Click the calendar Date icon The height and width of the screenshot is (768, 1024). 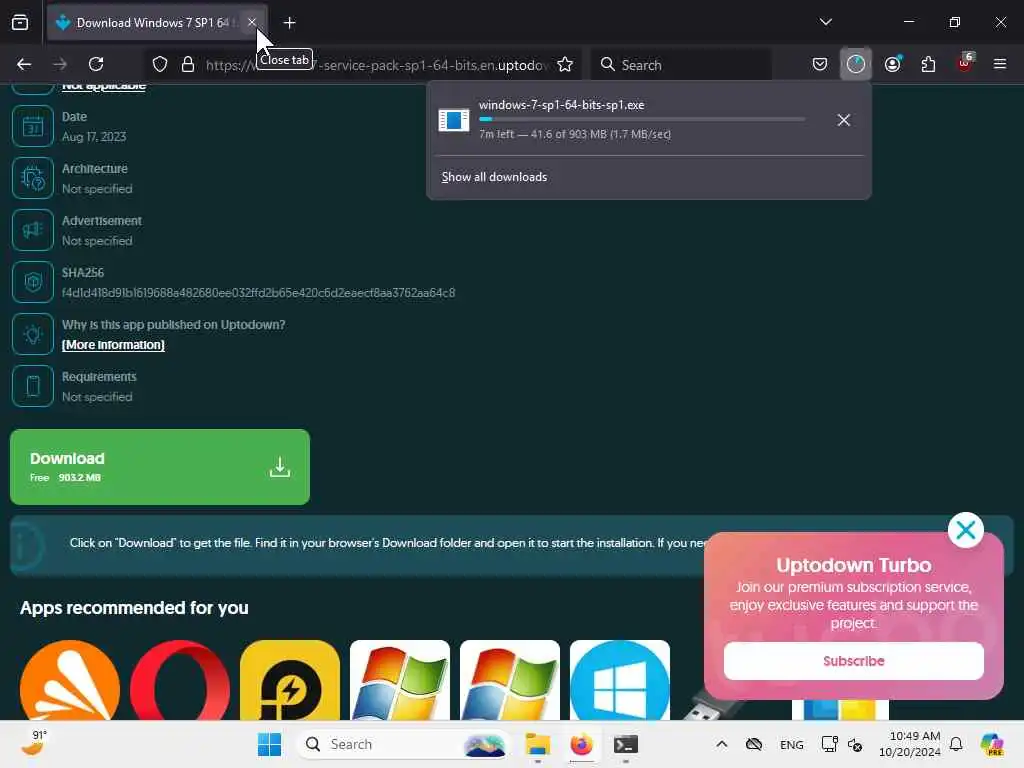(x=33, y=126)
